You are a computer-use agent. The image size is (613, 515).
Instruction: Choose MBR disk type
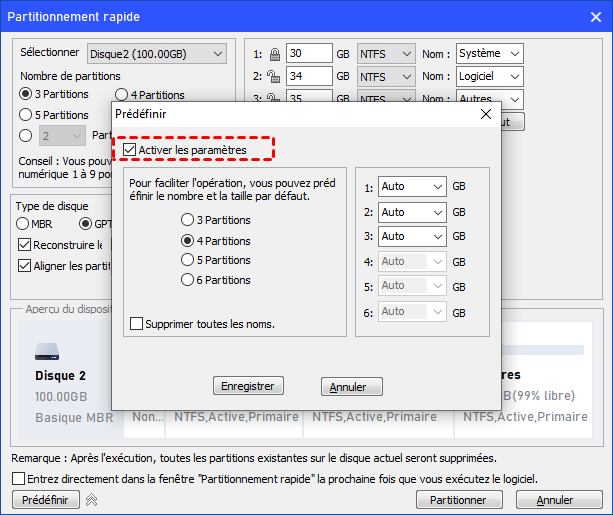coord(23,224)
